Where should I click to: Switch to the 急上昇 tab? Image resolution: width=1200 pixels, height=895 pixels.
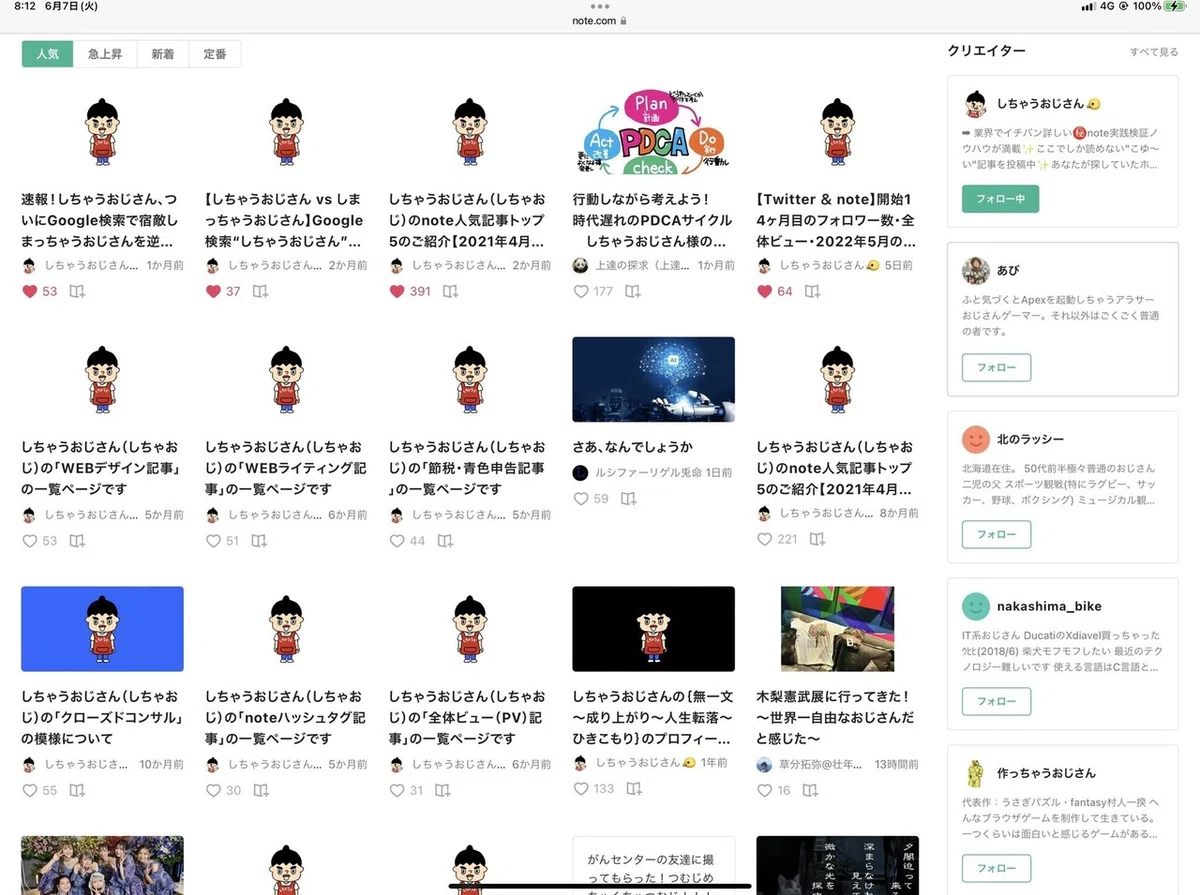[x=104, y=54]
